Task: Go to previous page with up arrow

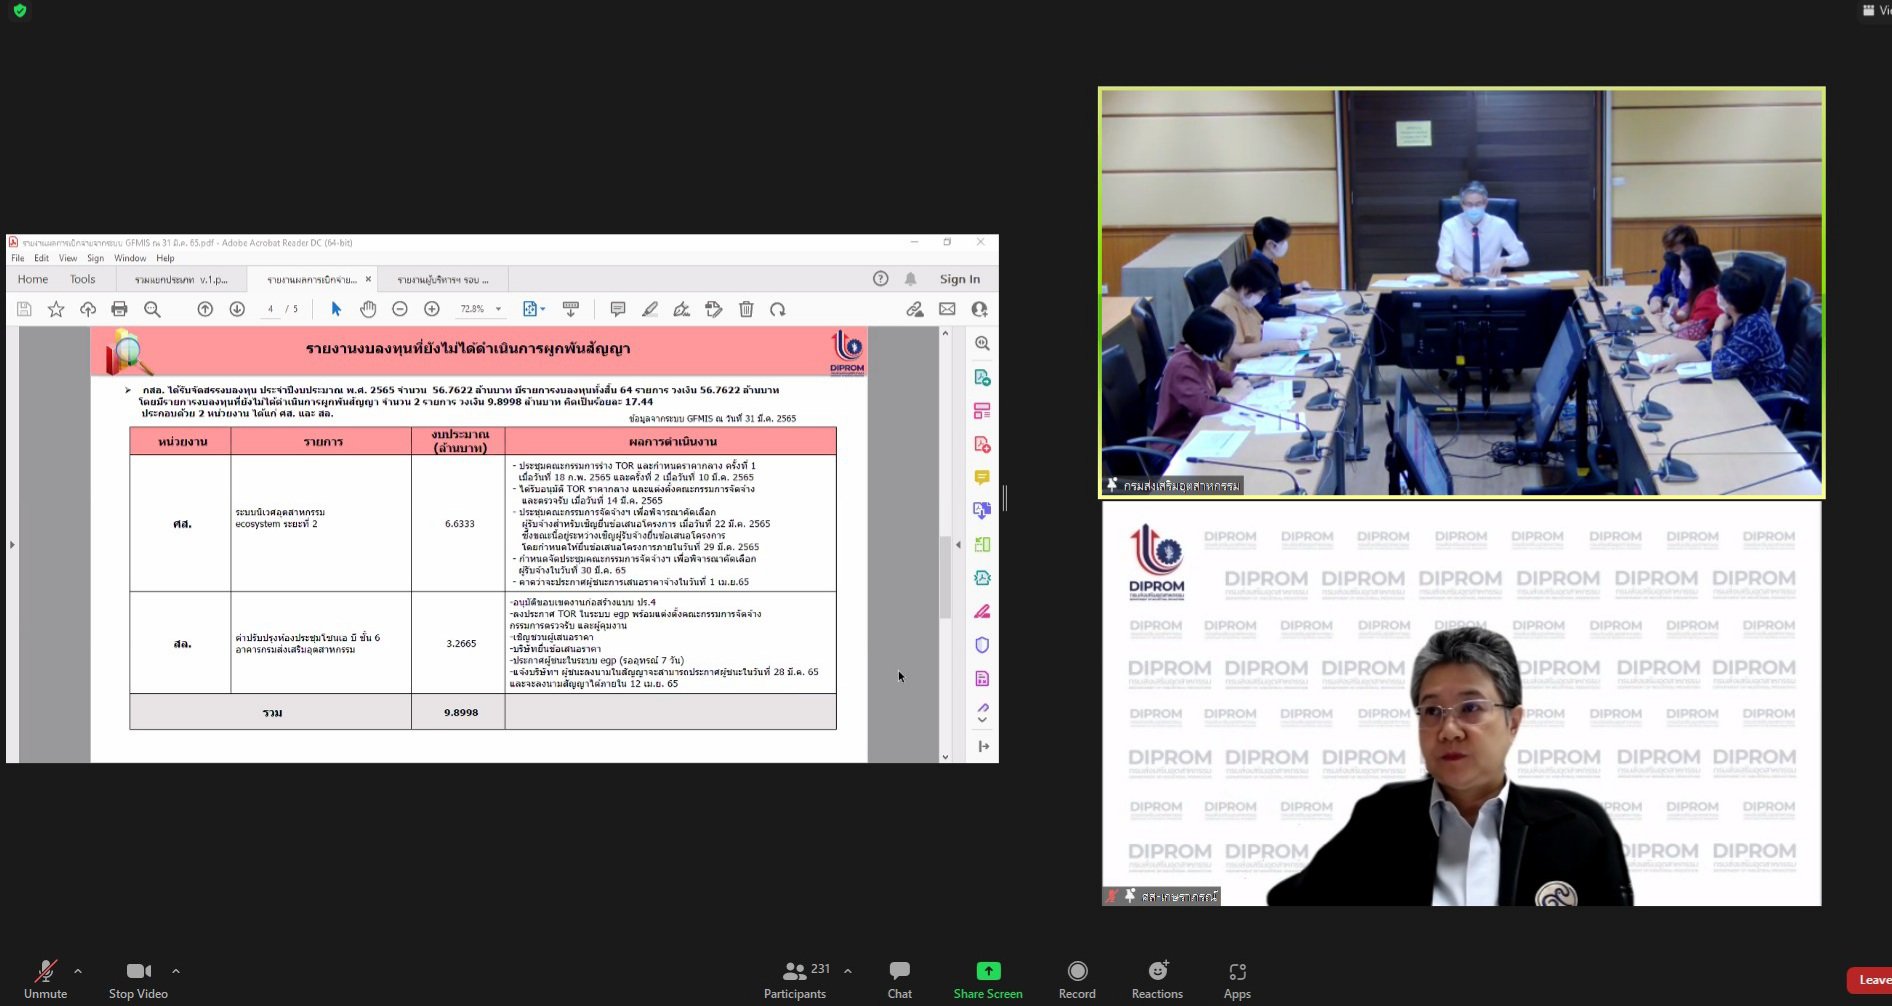Action: point(205,310)
